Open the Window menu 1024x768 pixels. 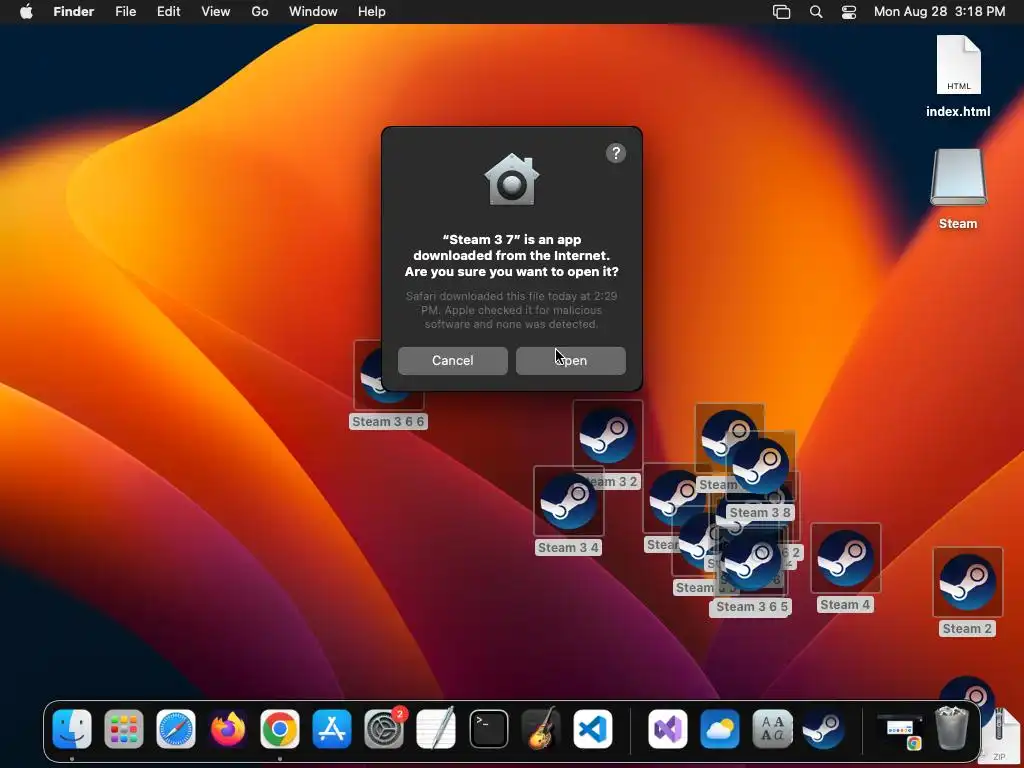[313, 12]
